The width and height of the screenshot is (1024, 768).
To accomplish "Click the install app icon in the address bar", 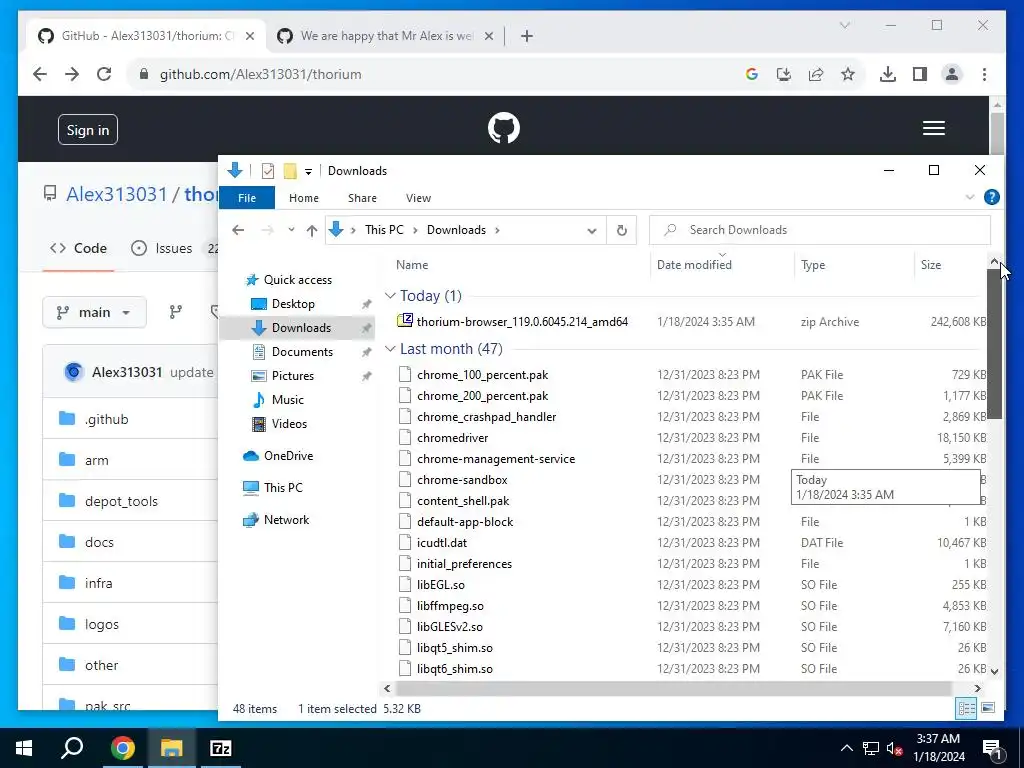I will pos(784,74).
